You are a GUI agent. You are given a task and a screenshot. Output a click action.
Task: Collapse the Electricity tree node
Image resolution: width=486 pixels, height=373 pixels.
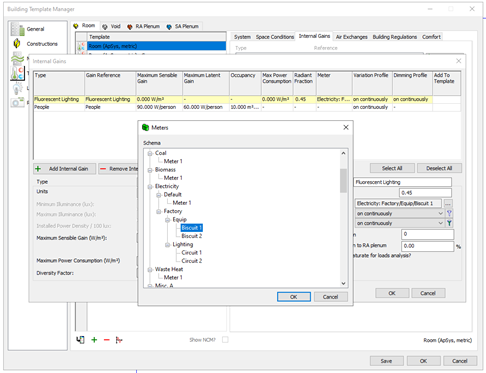150,186
